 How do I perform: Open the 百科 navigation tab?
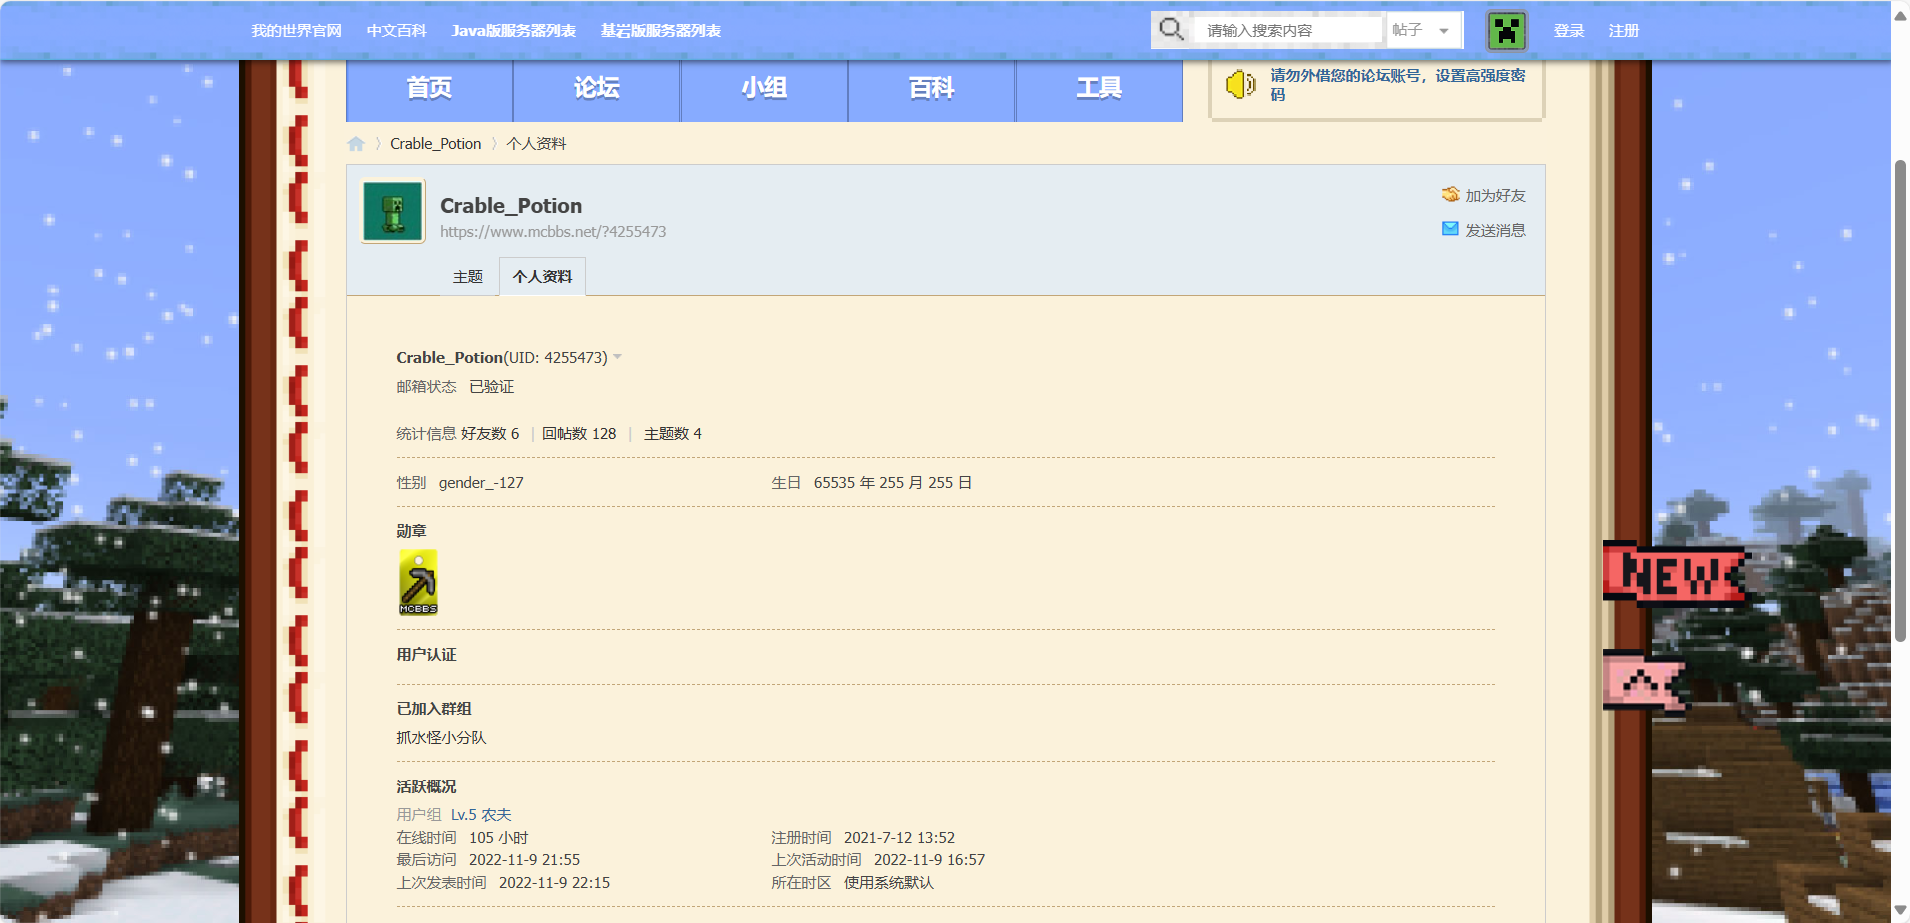tap(932, 89)
